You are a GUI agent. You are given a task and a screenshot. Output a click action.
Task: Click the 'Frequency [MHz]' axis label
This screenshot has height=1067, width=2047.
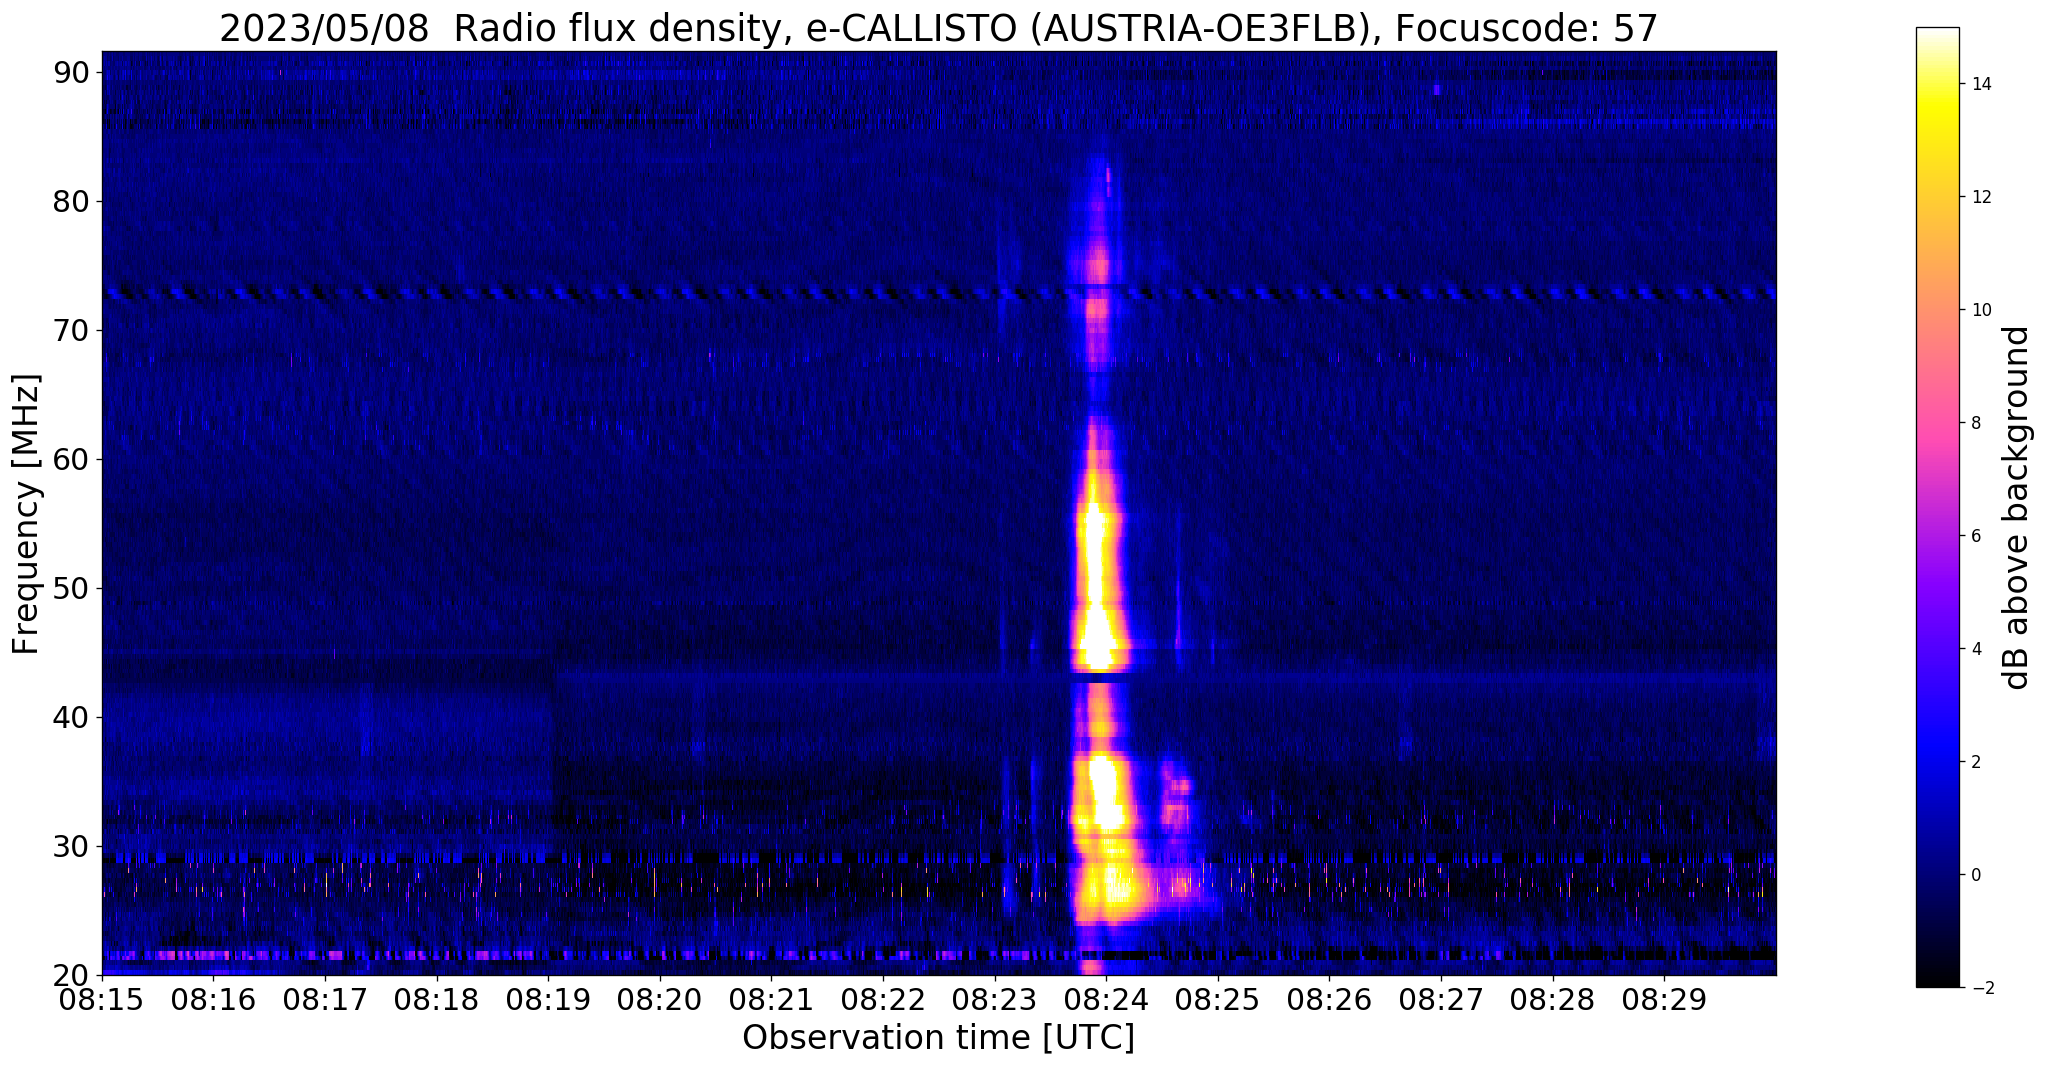[26, 514]
